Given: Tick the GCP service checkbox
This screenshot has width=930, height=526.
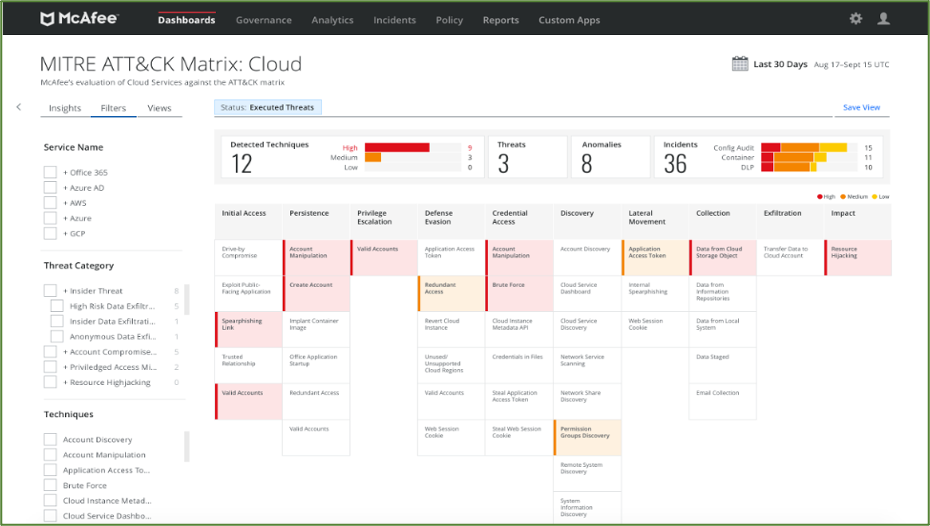Looking at the screenshot, I should pos(50,233).
